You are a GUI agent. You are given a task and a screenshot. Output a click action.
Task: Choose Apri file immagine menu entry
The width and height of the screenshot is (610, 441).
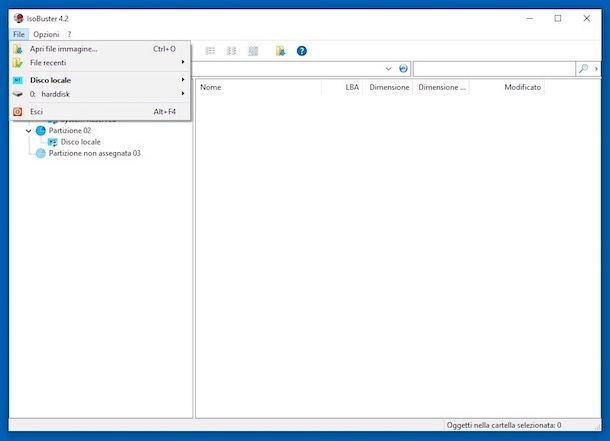pos(100,49)
